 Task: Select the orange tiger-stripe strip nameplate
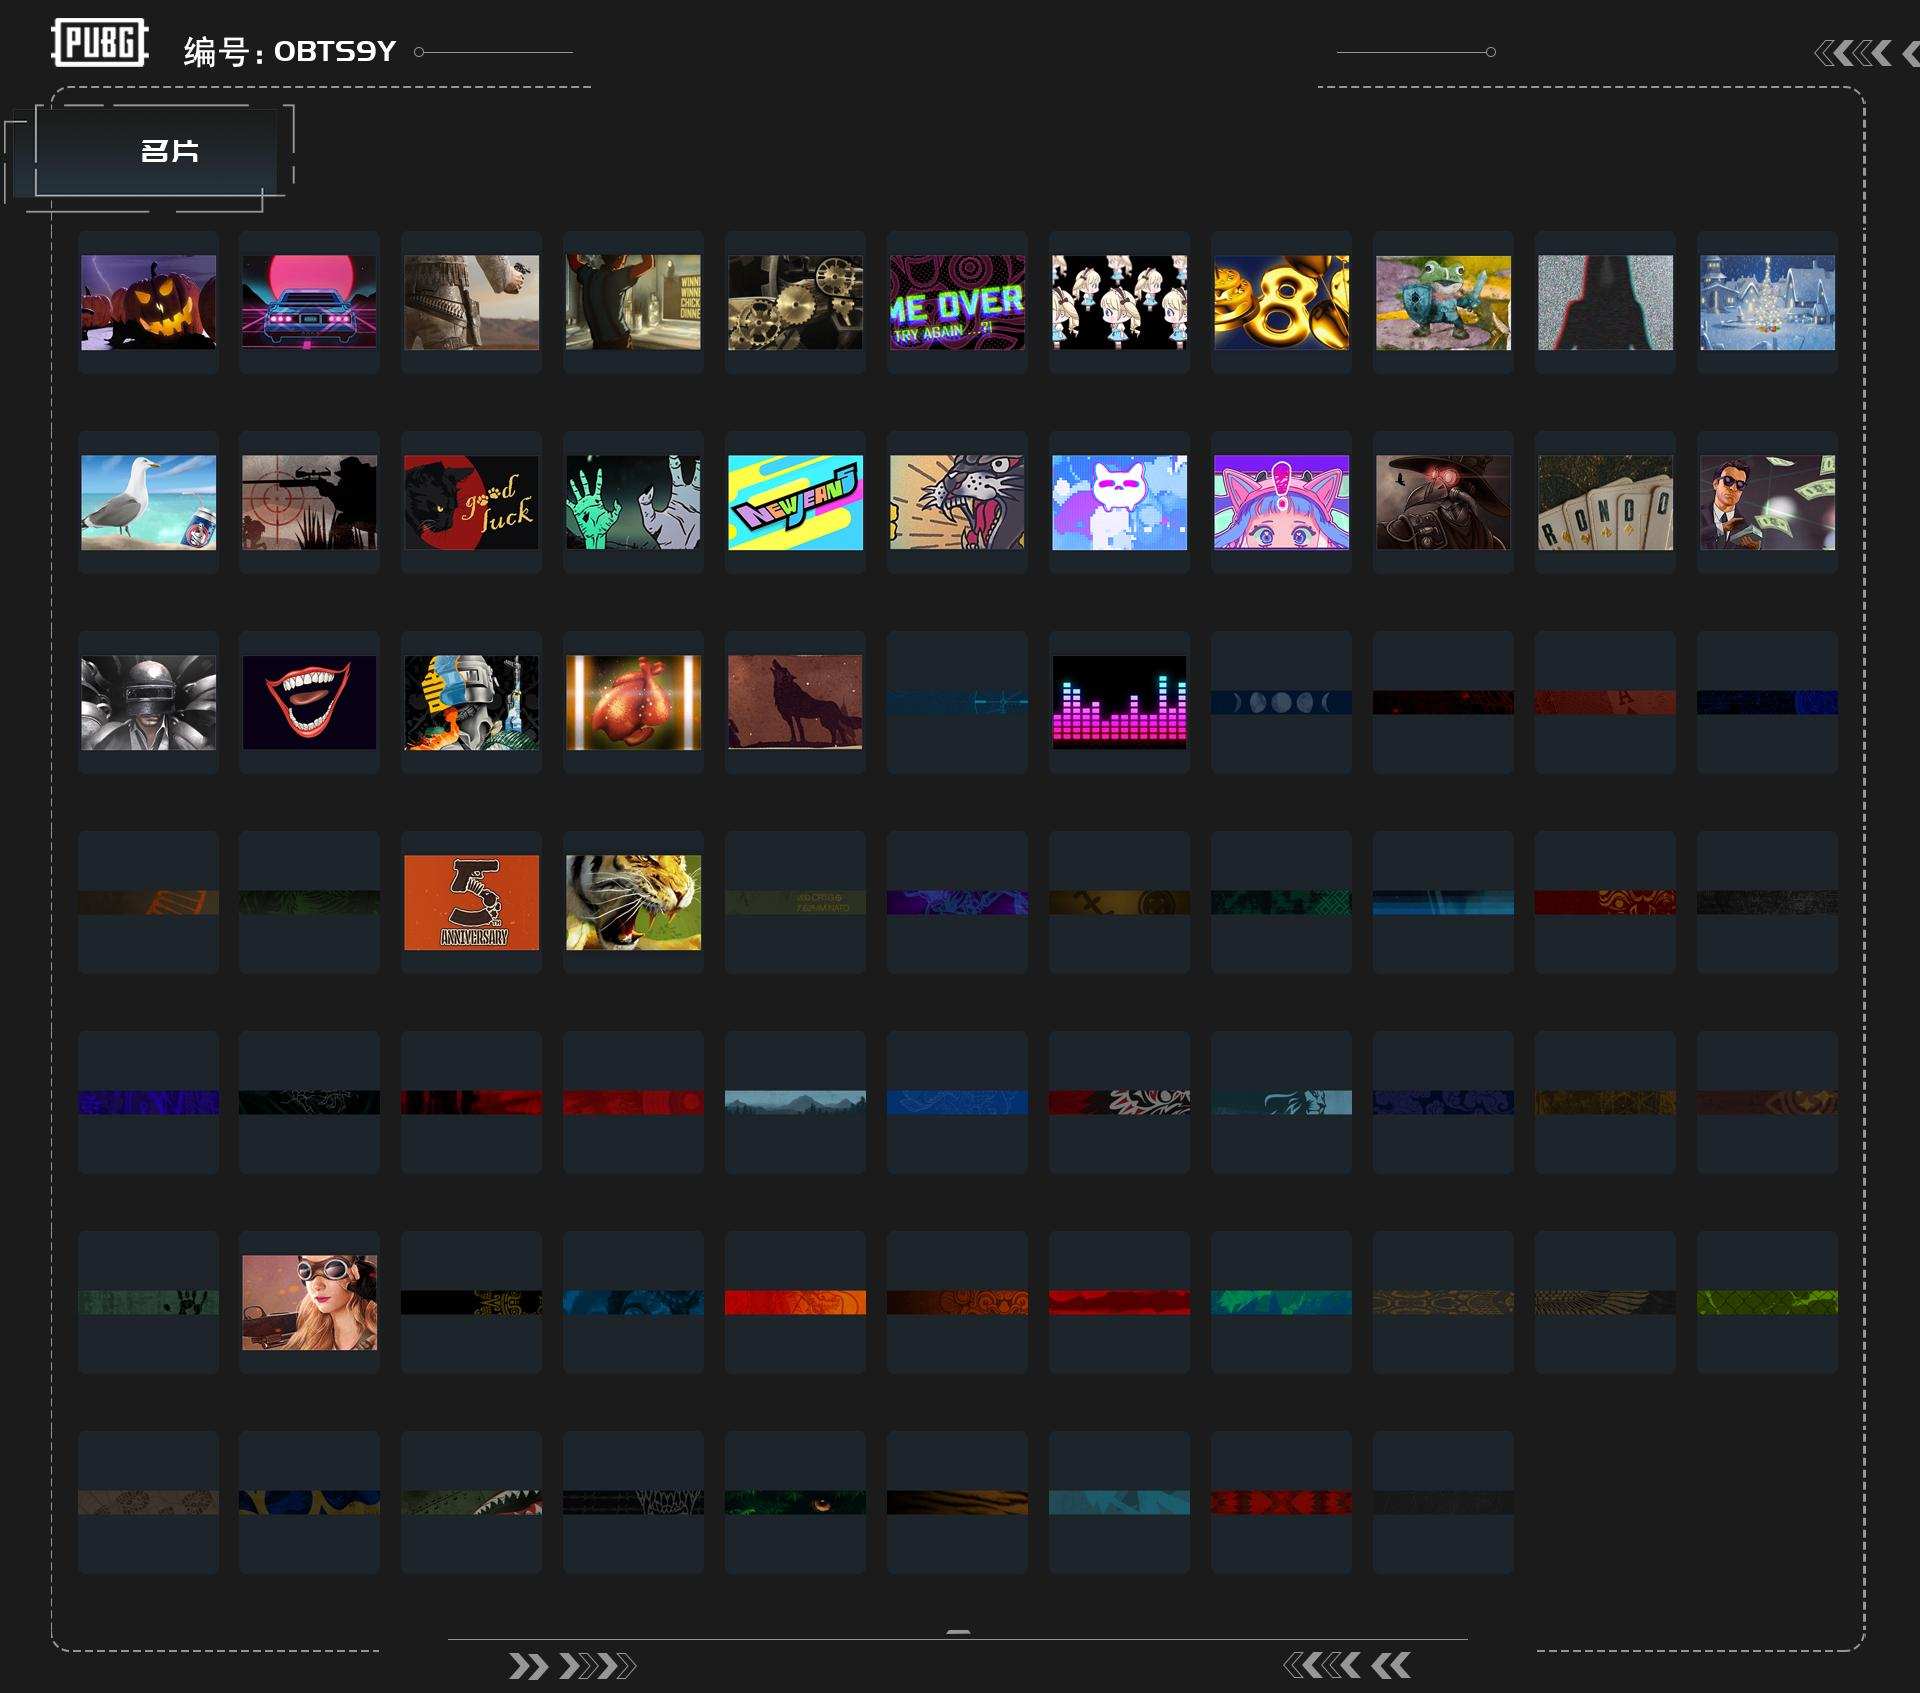tap(957, 1502)
